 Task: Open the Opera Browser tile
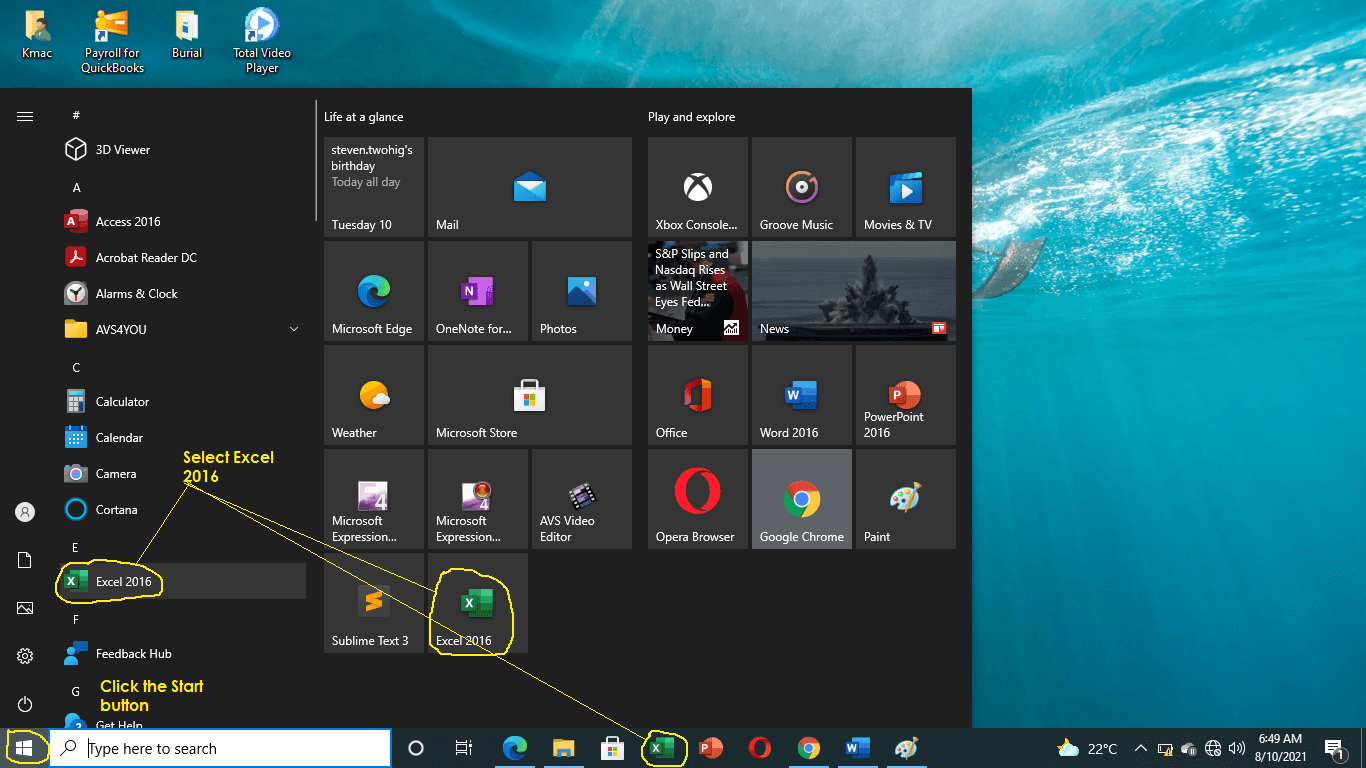pos(697,499)
